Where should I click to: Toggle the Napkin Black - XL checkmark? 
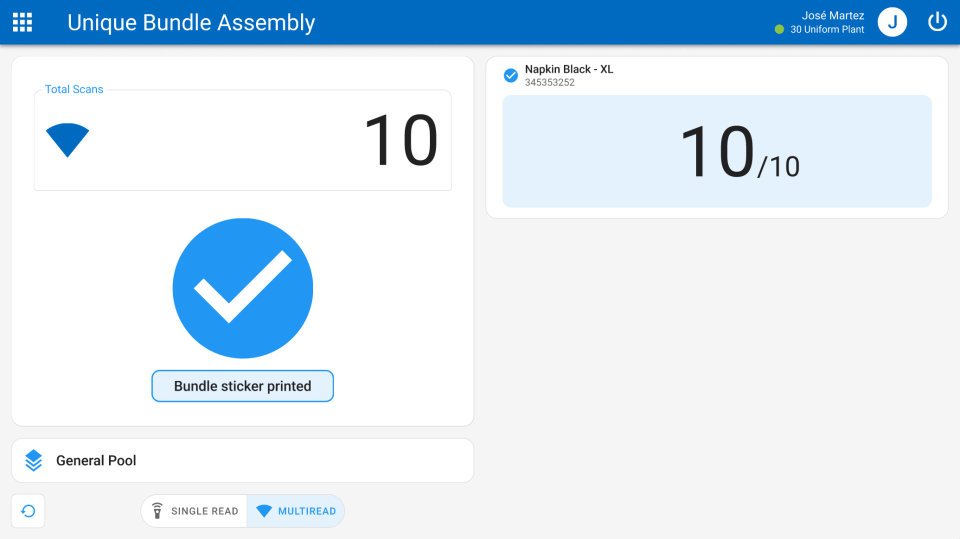(511, 75)
